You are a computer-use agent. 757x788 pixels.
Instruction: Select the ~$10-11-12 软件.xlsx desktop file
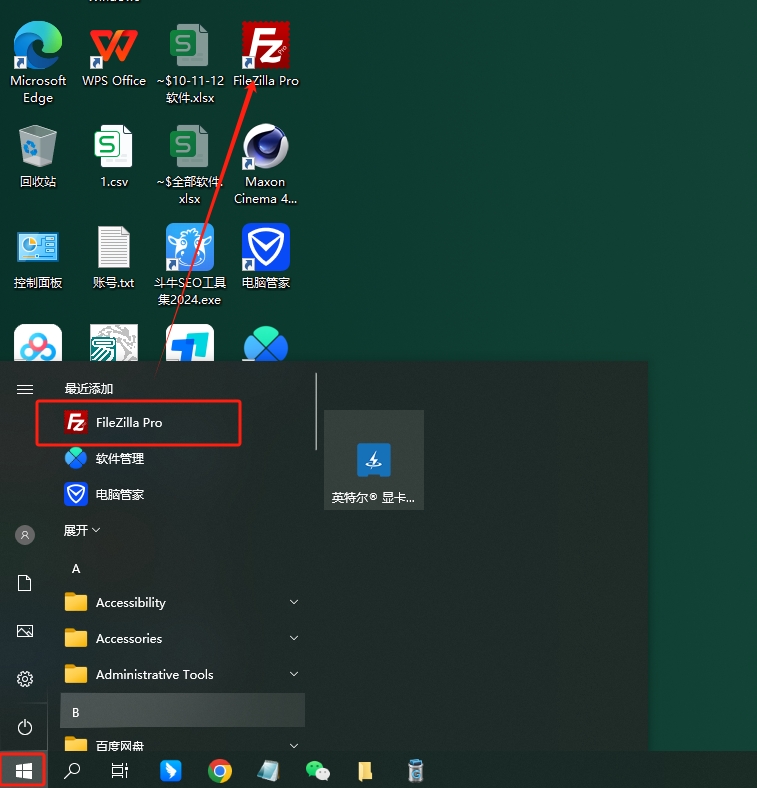pyautogui.click(x=190, y=62)
